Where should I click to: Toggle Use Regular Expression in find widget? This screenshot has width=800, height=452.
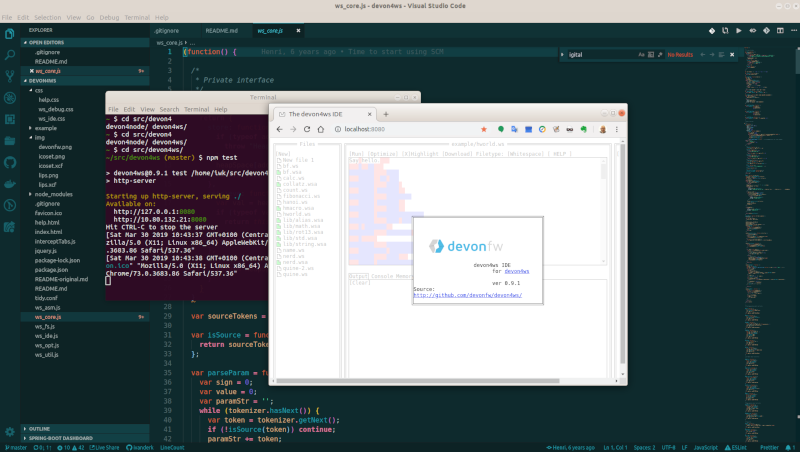[x=660, y=55]
